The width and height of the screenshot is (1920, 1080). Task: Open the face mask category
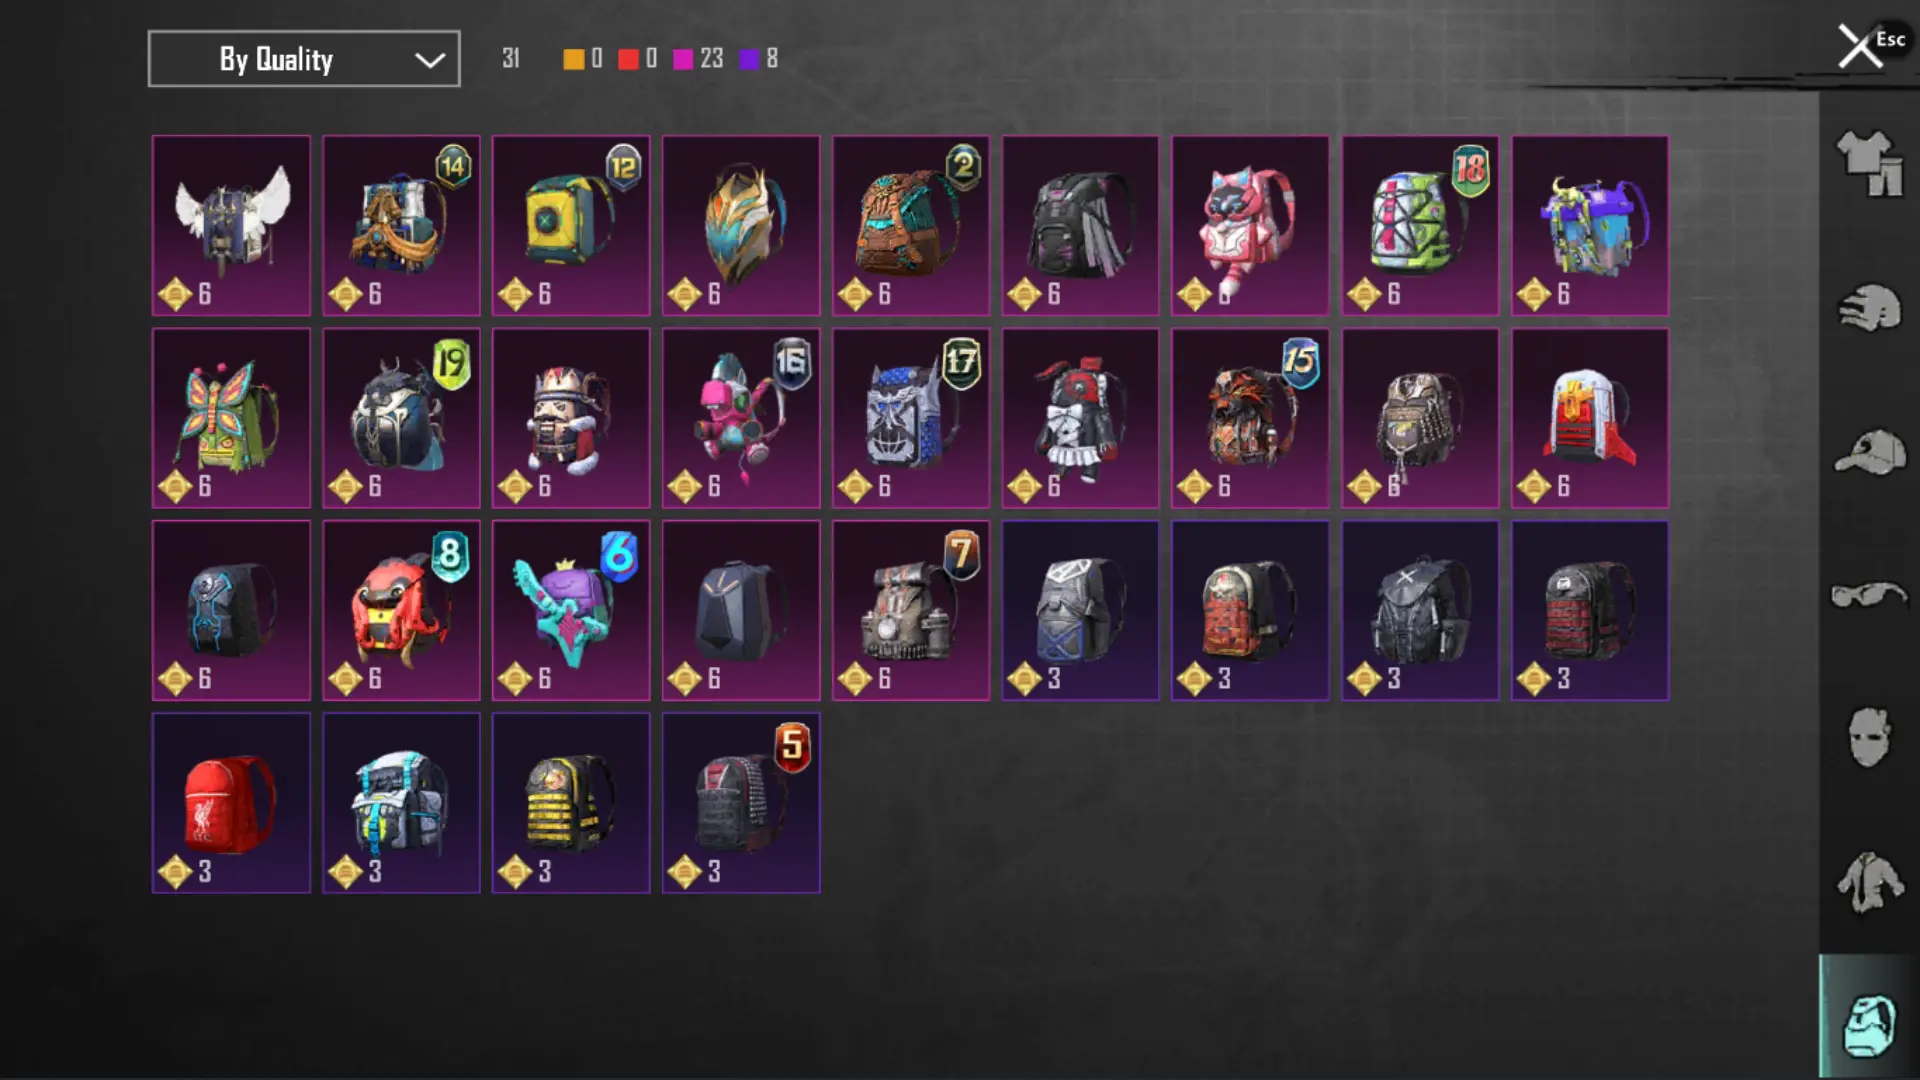[1869, 737]
